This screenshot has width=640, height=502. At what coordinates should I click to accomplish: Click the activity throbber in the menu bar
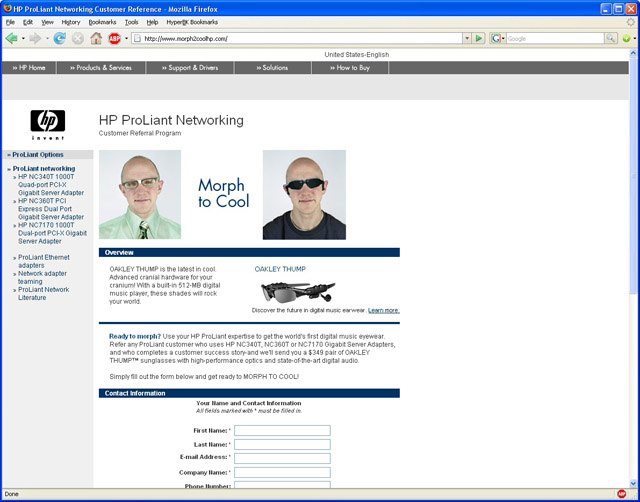(x=631, y=22)
